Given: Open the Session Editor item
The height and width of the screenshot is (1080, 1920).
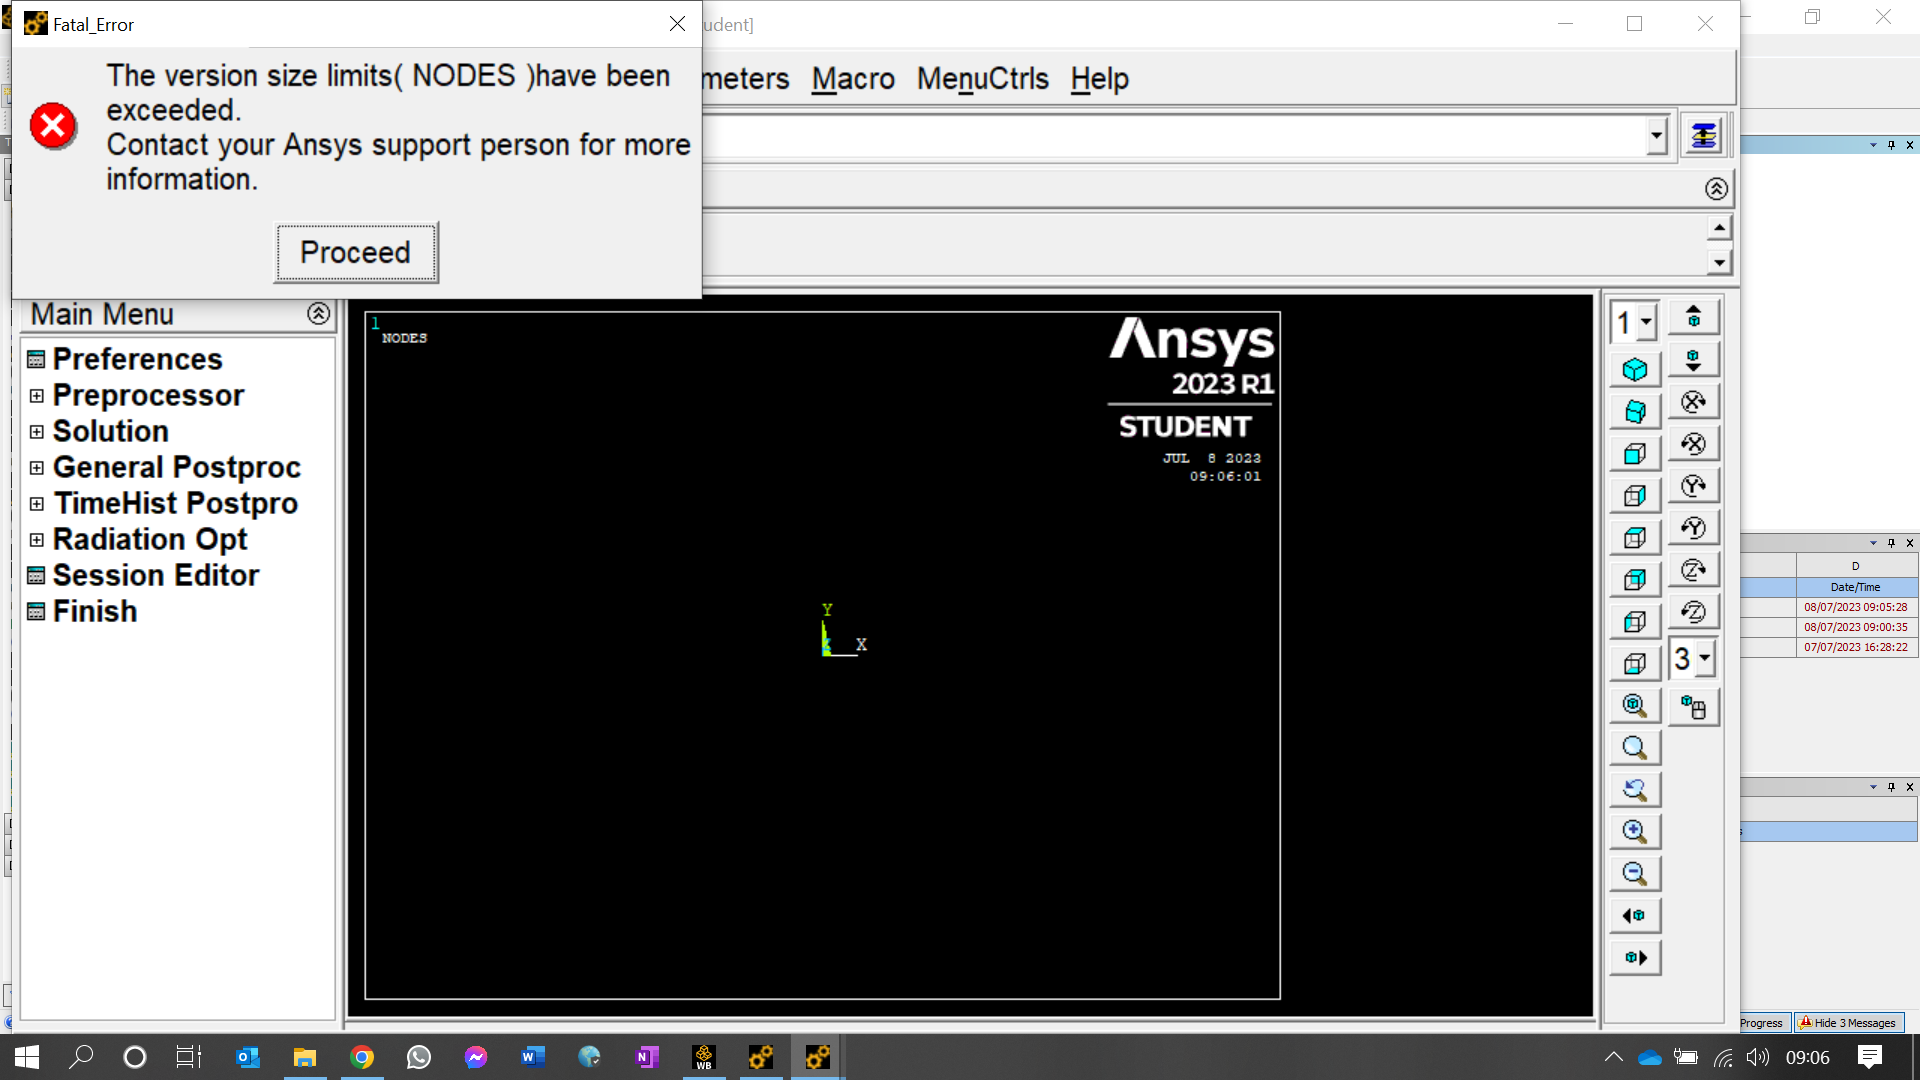Looking at the screenshot, I should (155, 575).
